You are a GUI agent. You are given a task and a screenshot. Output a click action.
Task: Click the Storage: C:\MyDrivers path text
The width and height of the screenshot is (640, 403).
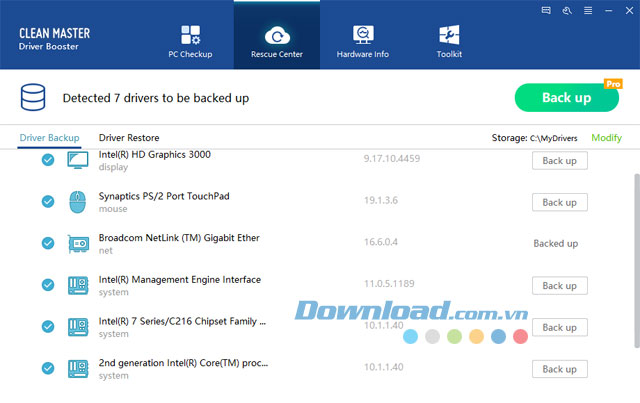pyautogui.click(x=534, y=138)
